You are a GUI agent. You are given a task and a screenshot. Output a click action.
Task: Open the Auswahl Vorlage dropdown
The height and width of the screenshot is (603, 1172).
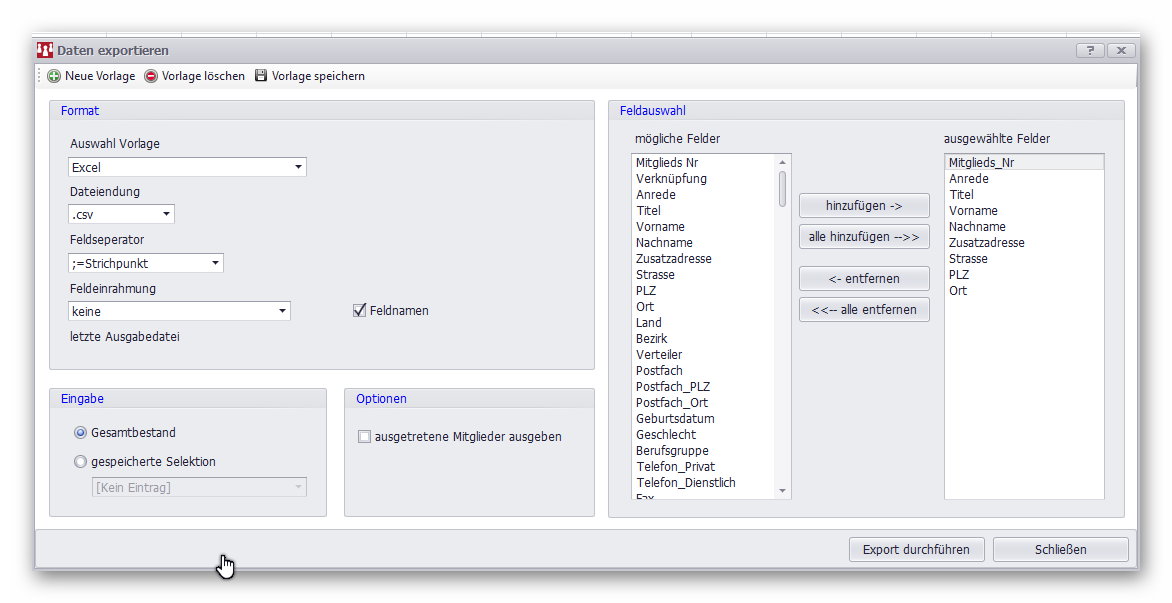tap(298, 168)
